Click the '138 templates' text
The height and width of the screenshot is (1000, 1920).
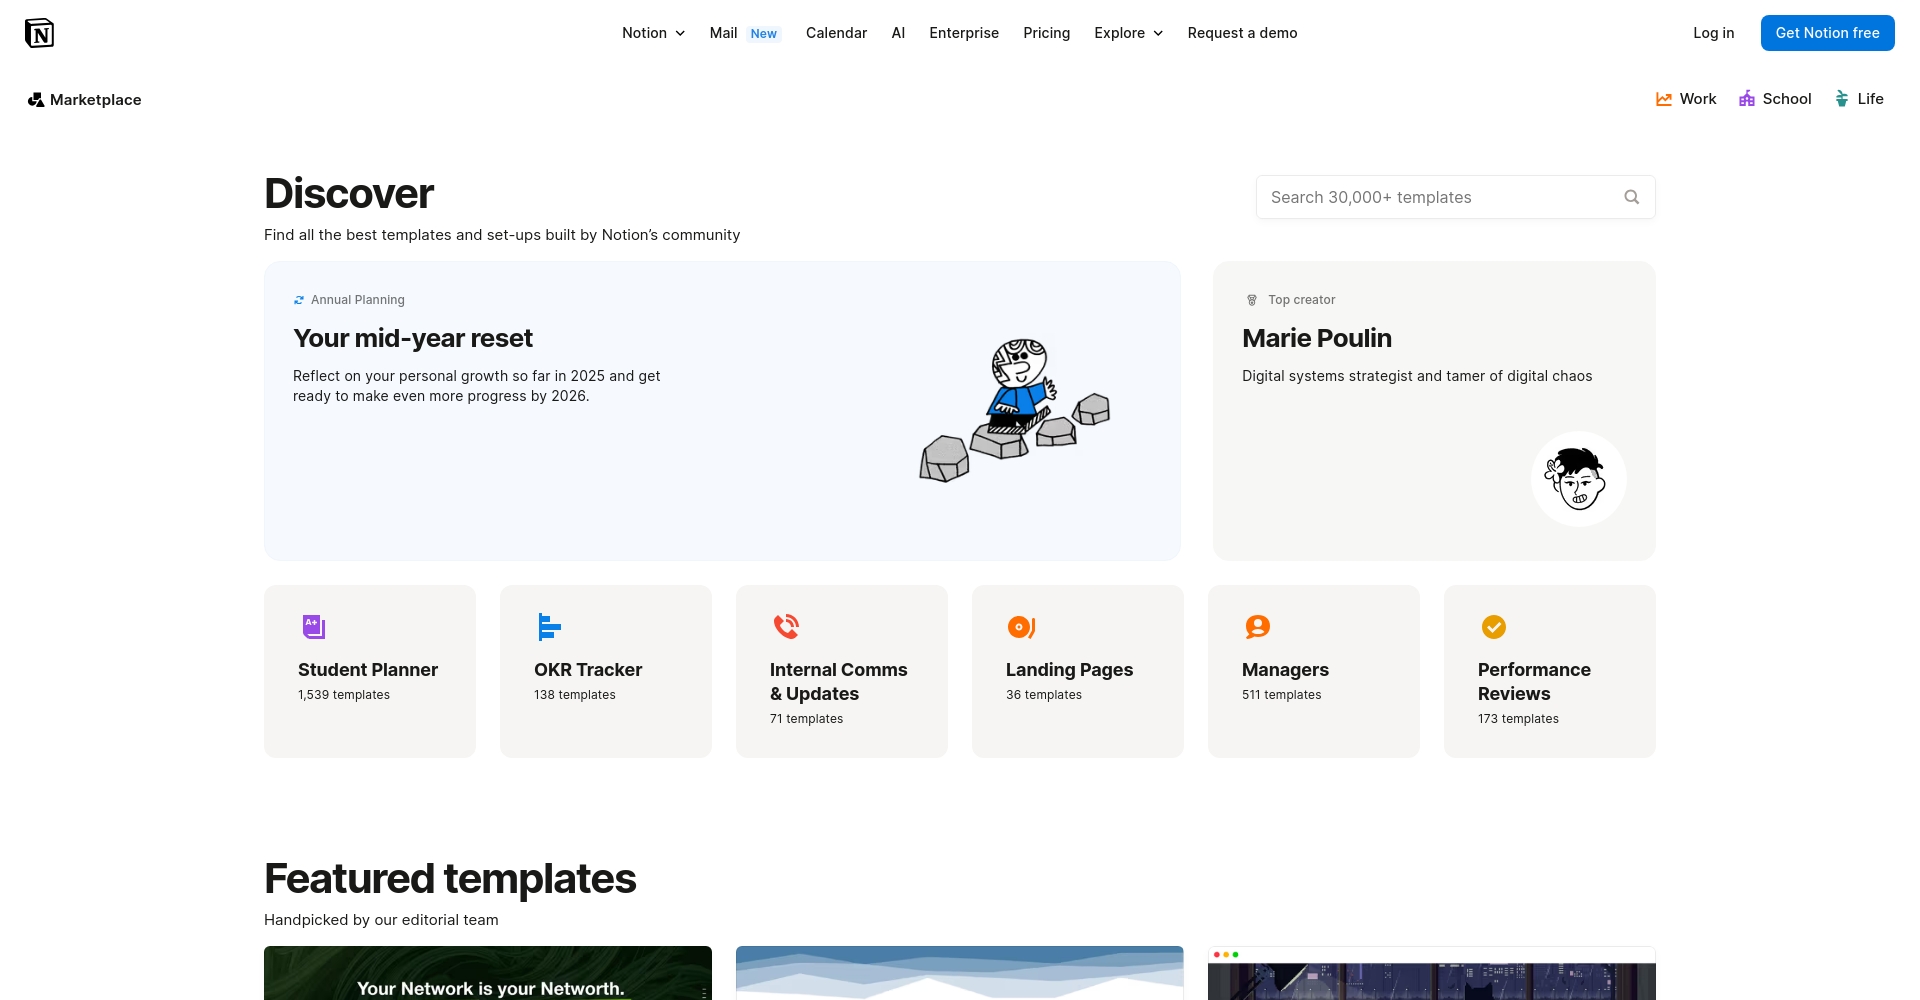pyautogui.click(x=575, y=695)
